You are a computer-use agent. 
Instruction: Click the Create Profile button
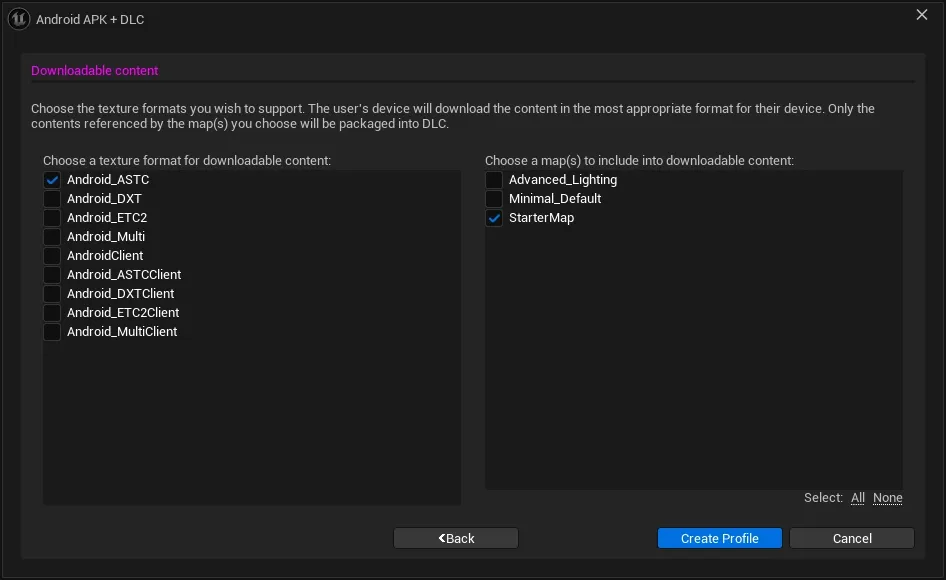(x=720, y=538)
